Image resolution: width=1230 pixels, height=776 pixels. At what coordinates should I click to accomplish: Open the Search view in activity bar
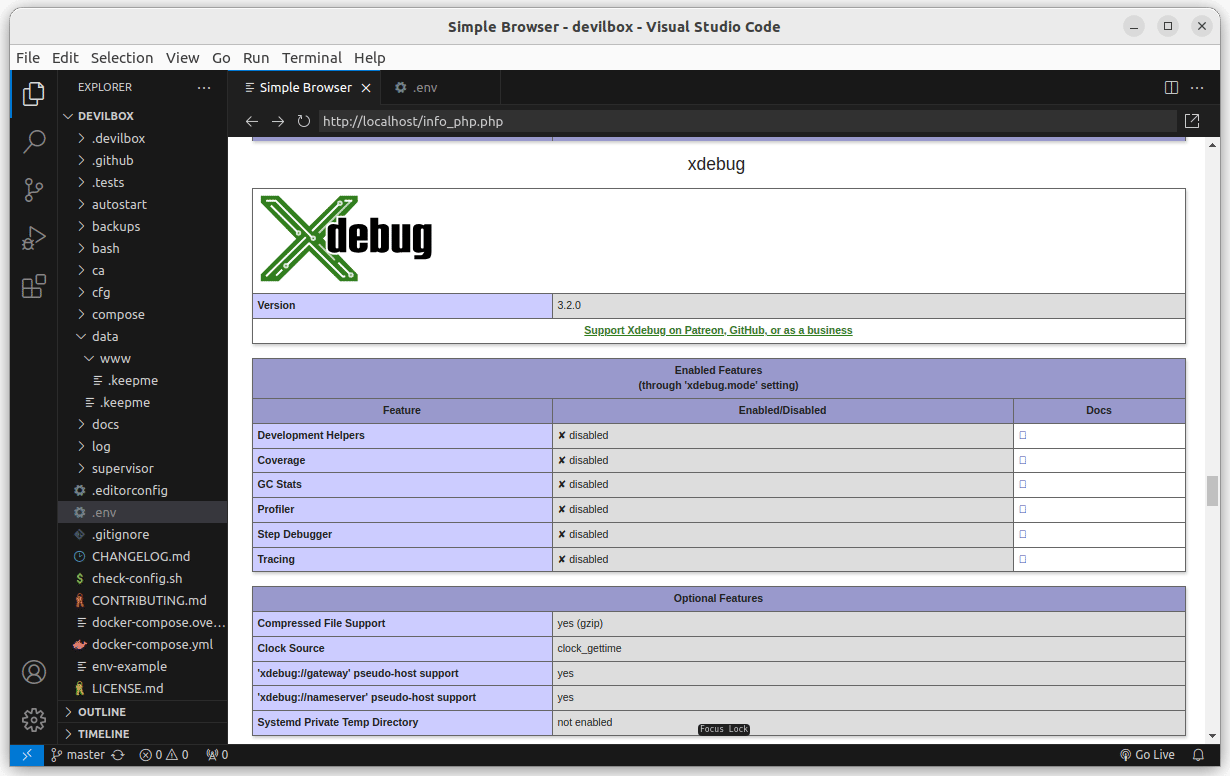coord(34,141)
